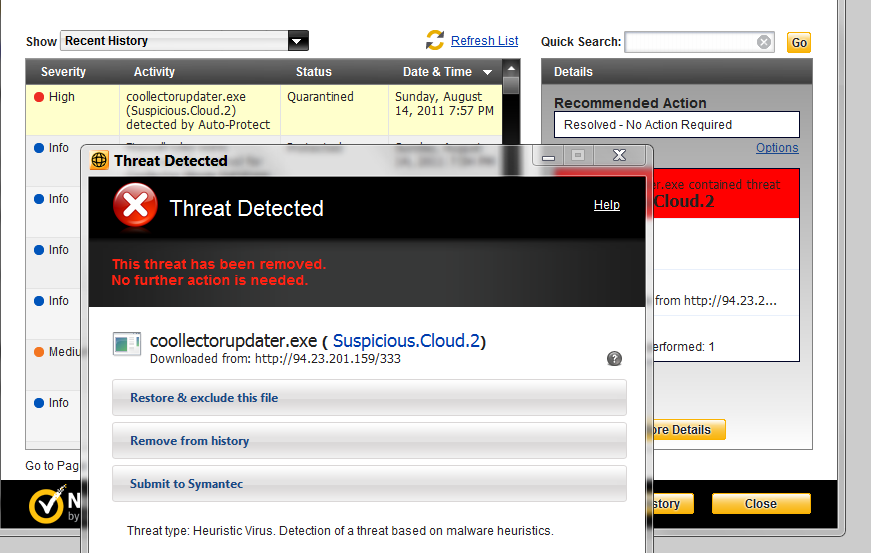Click the Refresh List arrows icon

[x=435, y=40]
